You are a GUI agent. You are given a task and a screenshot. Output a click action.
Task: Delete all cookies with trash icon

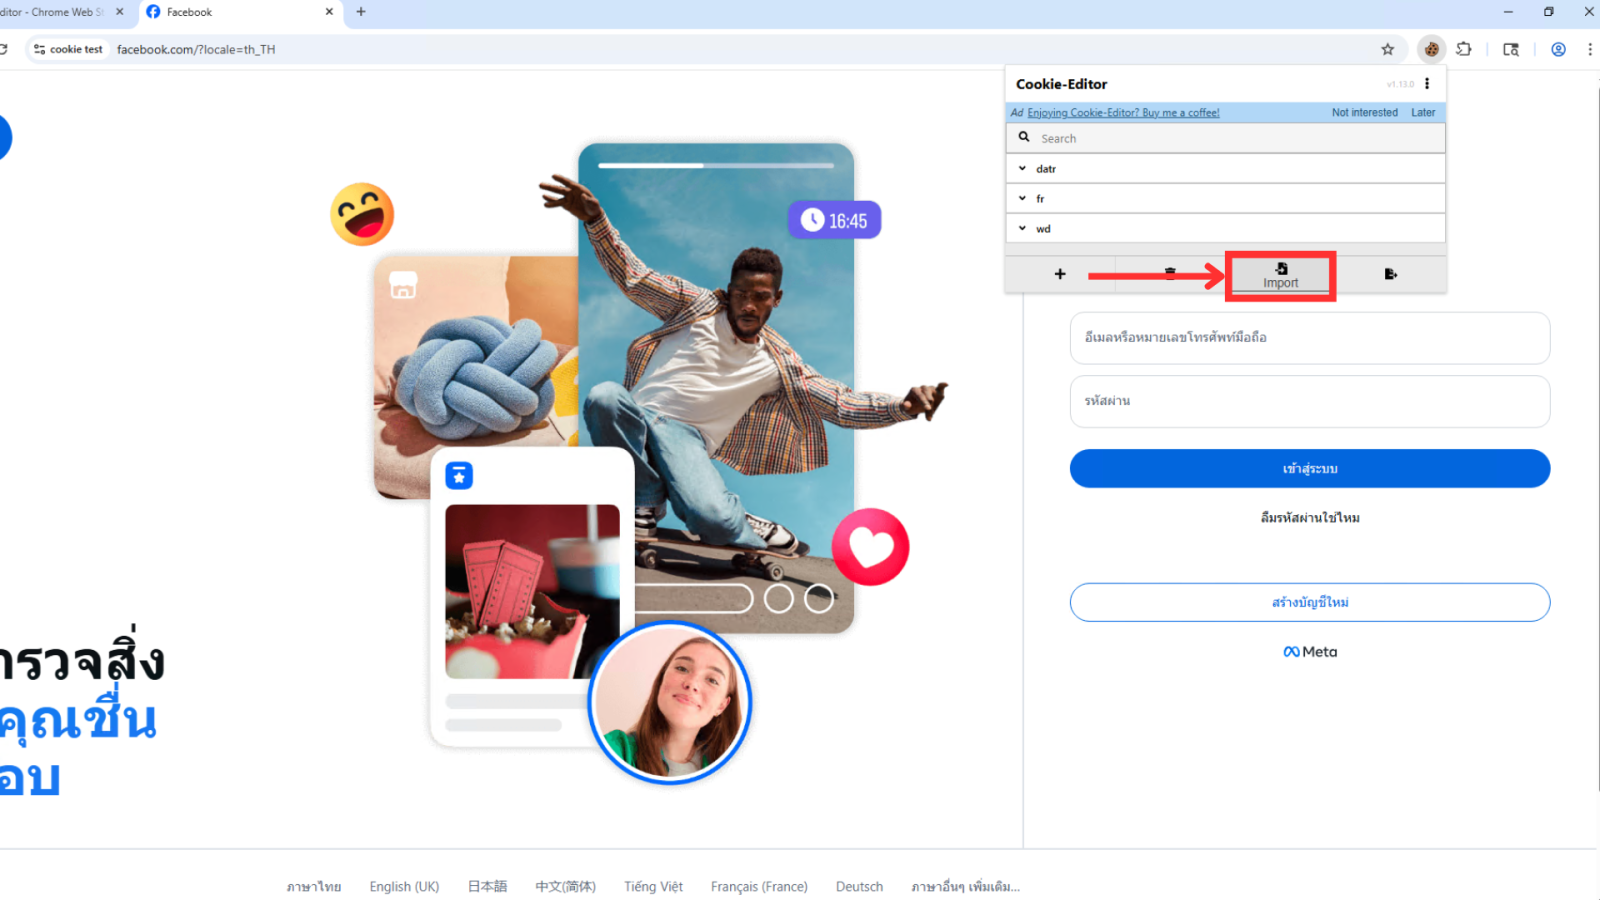coord(1170,274)
